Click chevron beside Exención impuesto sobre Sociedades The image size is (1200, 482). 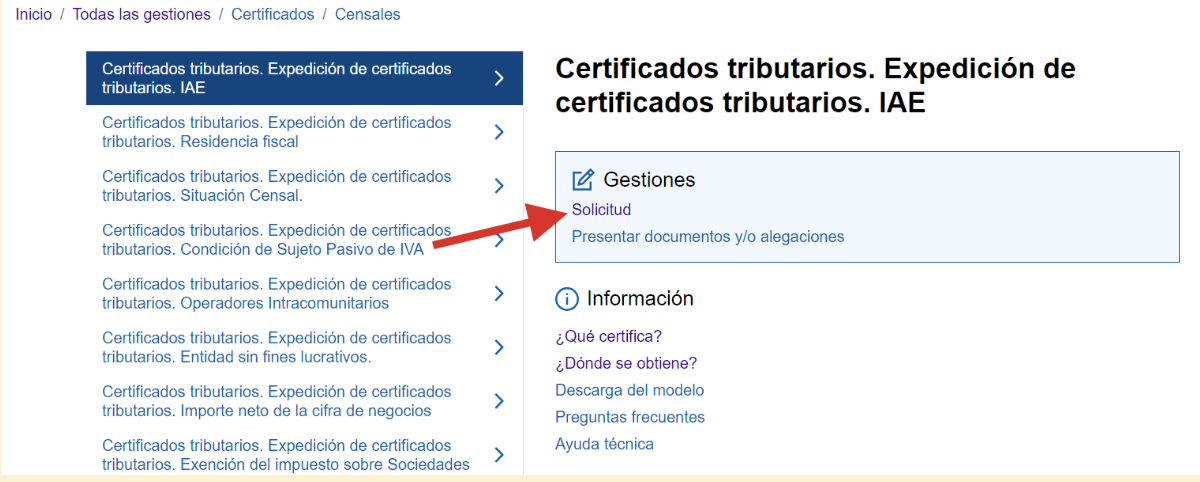499,455
